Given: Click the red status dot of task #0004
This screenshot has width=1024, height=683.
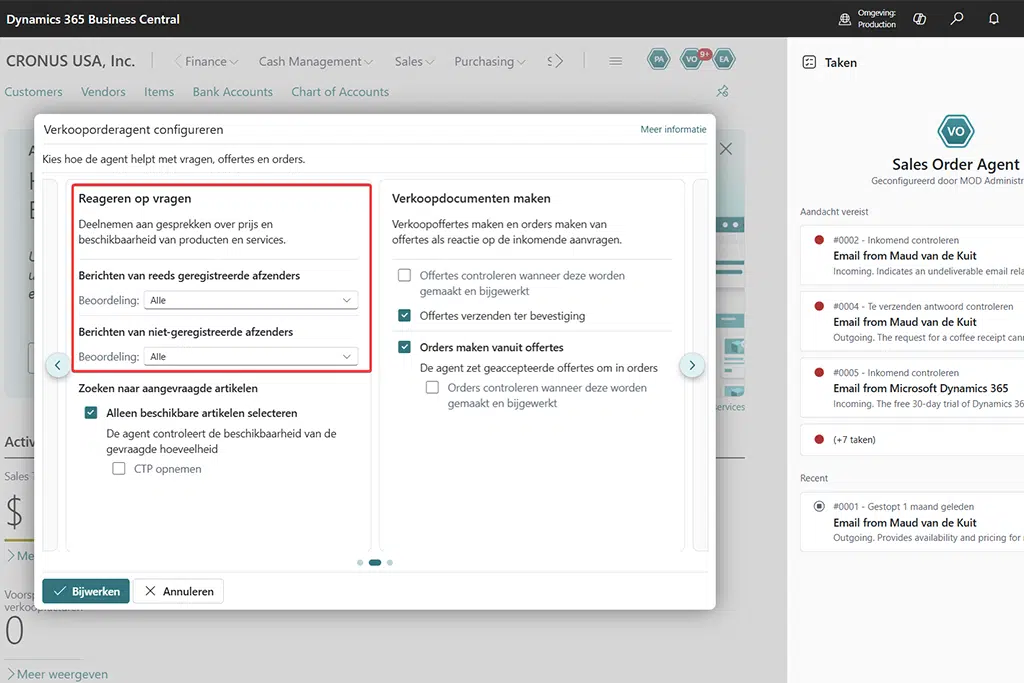Looking at the screenshot, I should pos(819,306).
